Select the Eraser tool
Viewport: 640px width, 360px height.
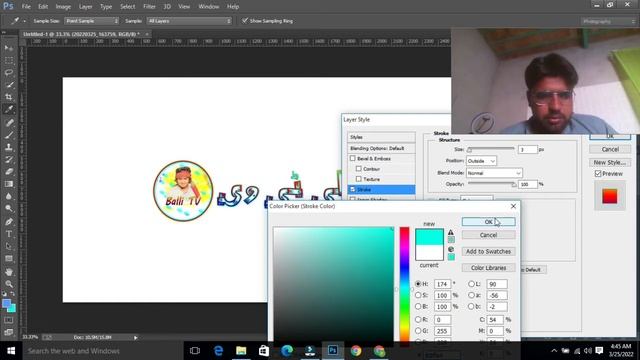click(x=9, y=171)
